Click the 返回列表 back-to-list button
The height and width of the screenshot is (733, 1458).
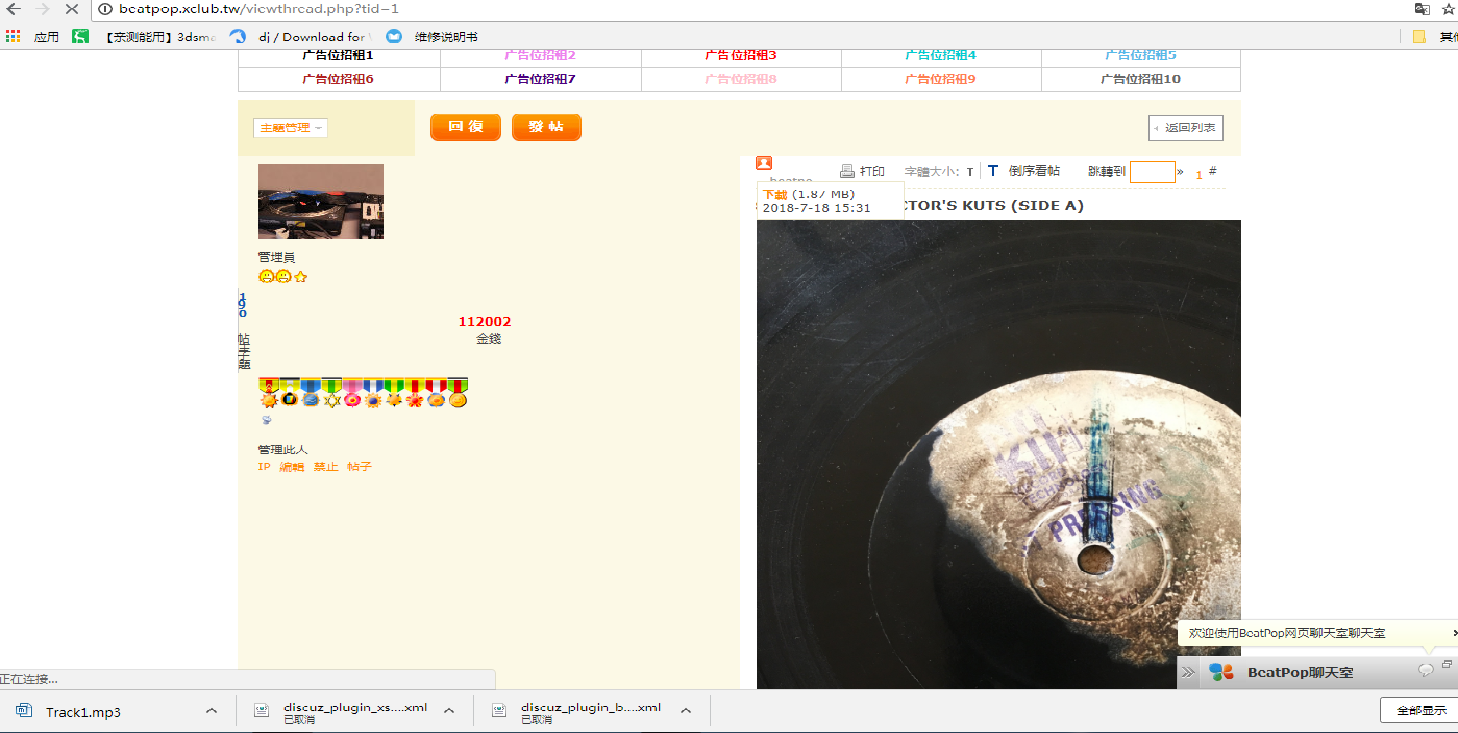click(x=1185, y=128)
